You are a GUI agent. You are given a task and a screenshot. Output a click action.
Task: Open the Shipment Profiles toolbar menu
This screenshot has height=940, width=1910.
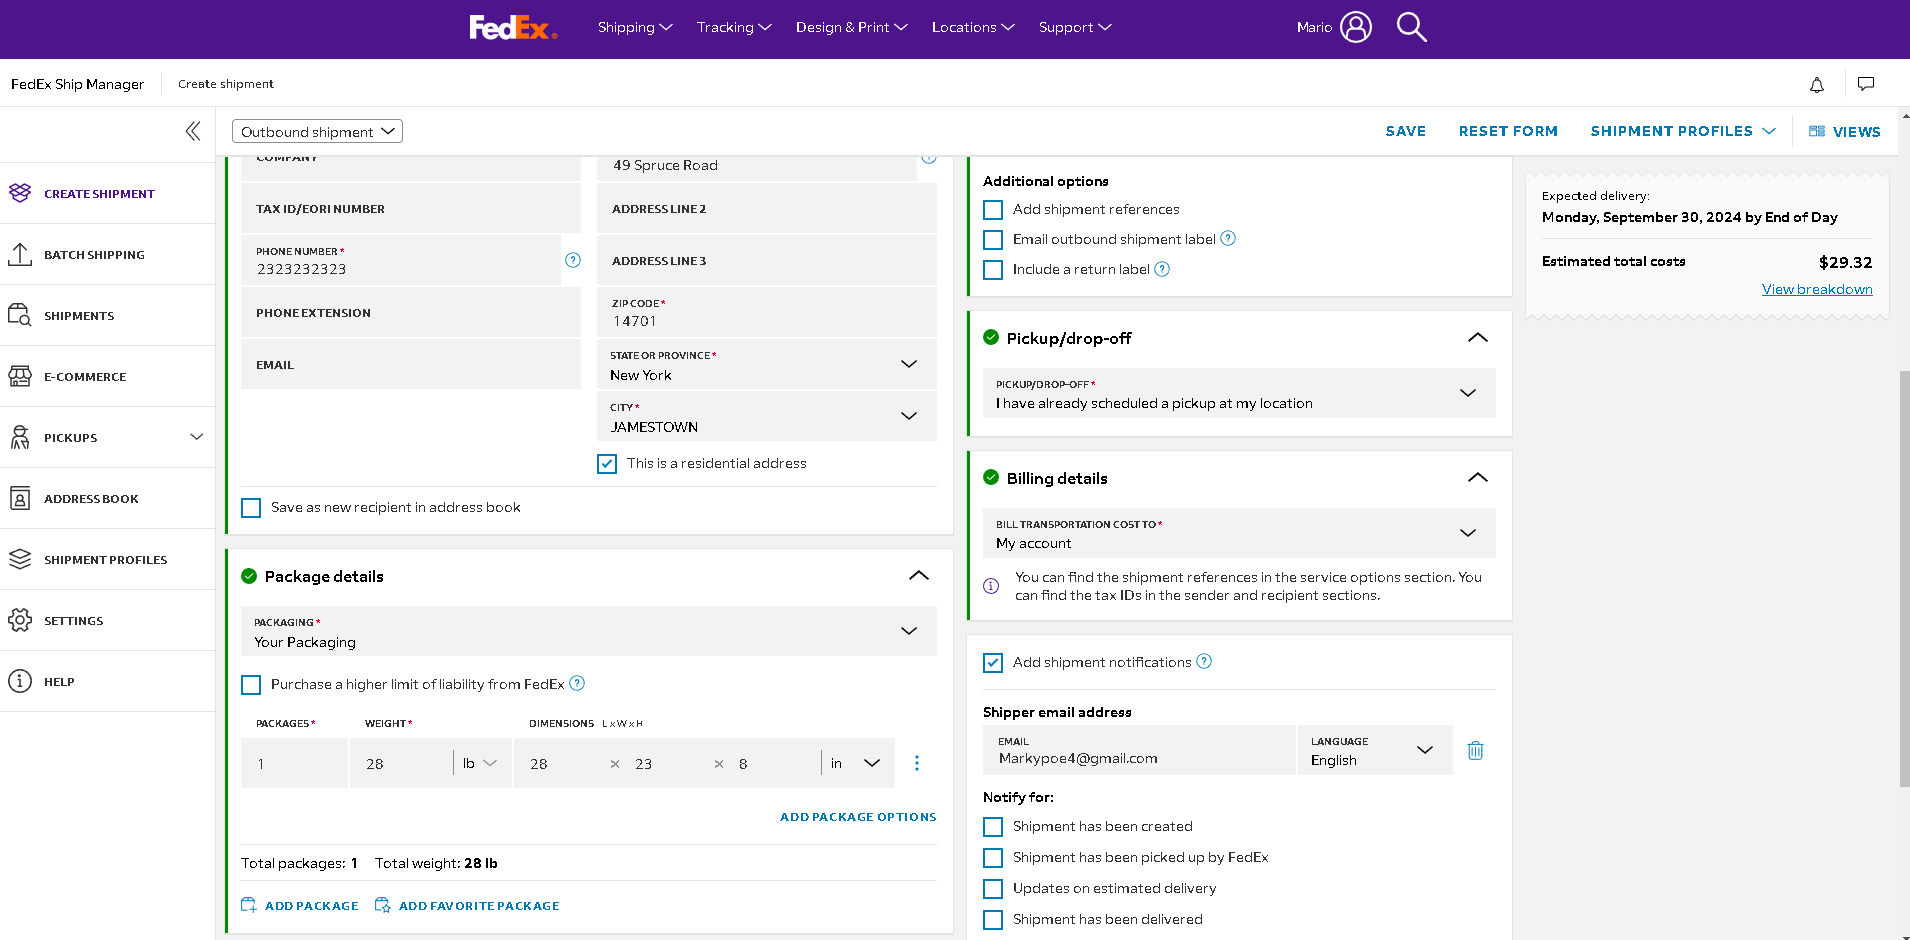point(1683,131)
